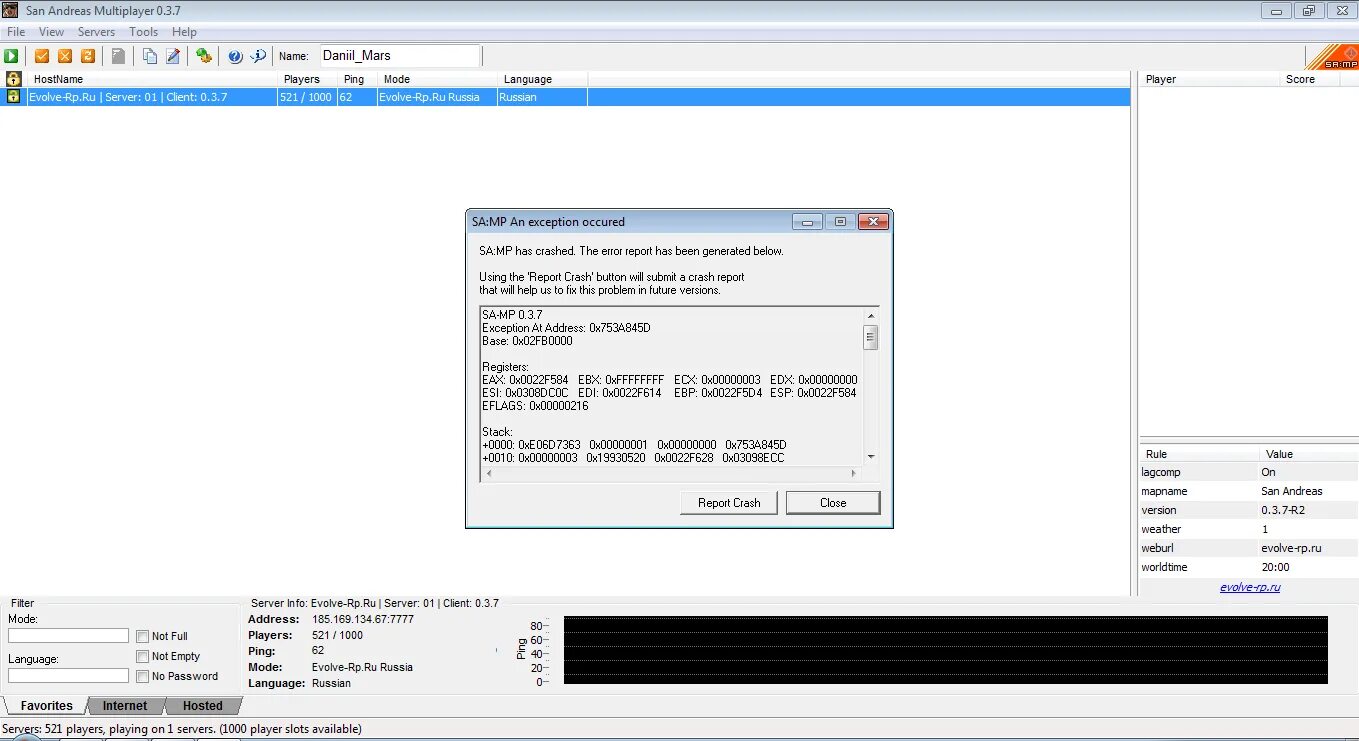Click the worldtime rule row

point(1248,567)
